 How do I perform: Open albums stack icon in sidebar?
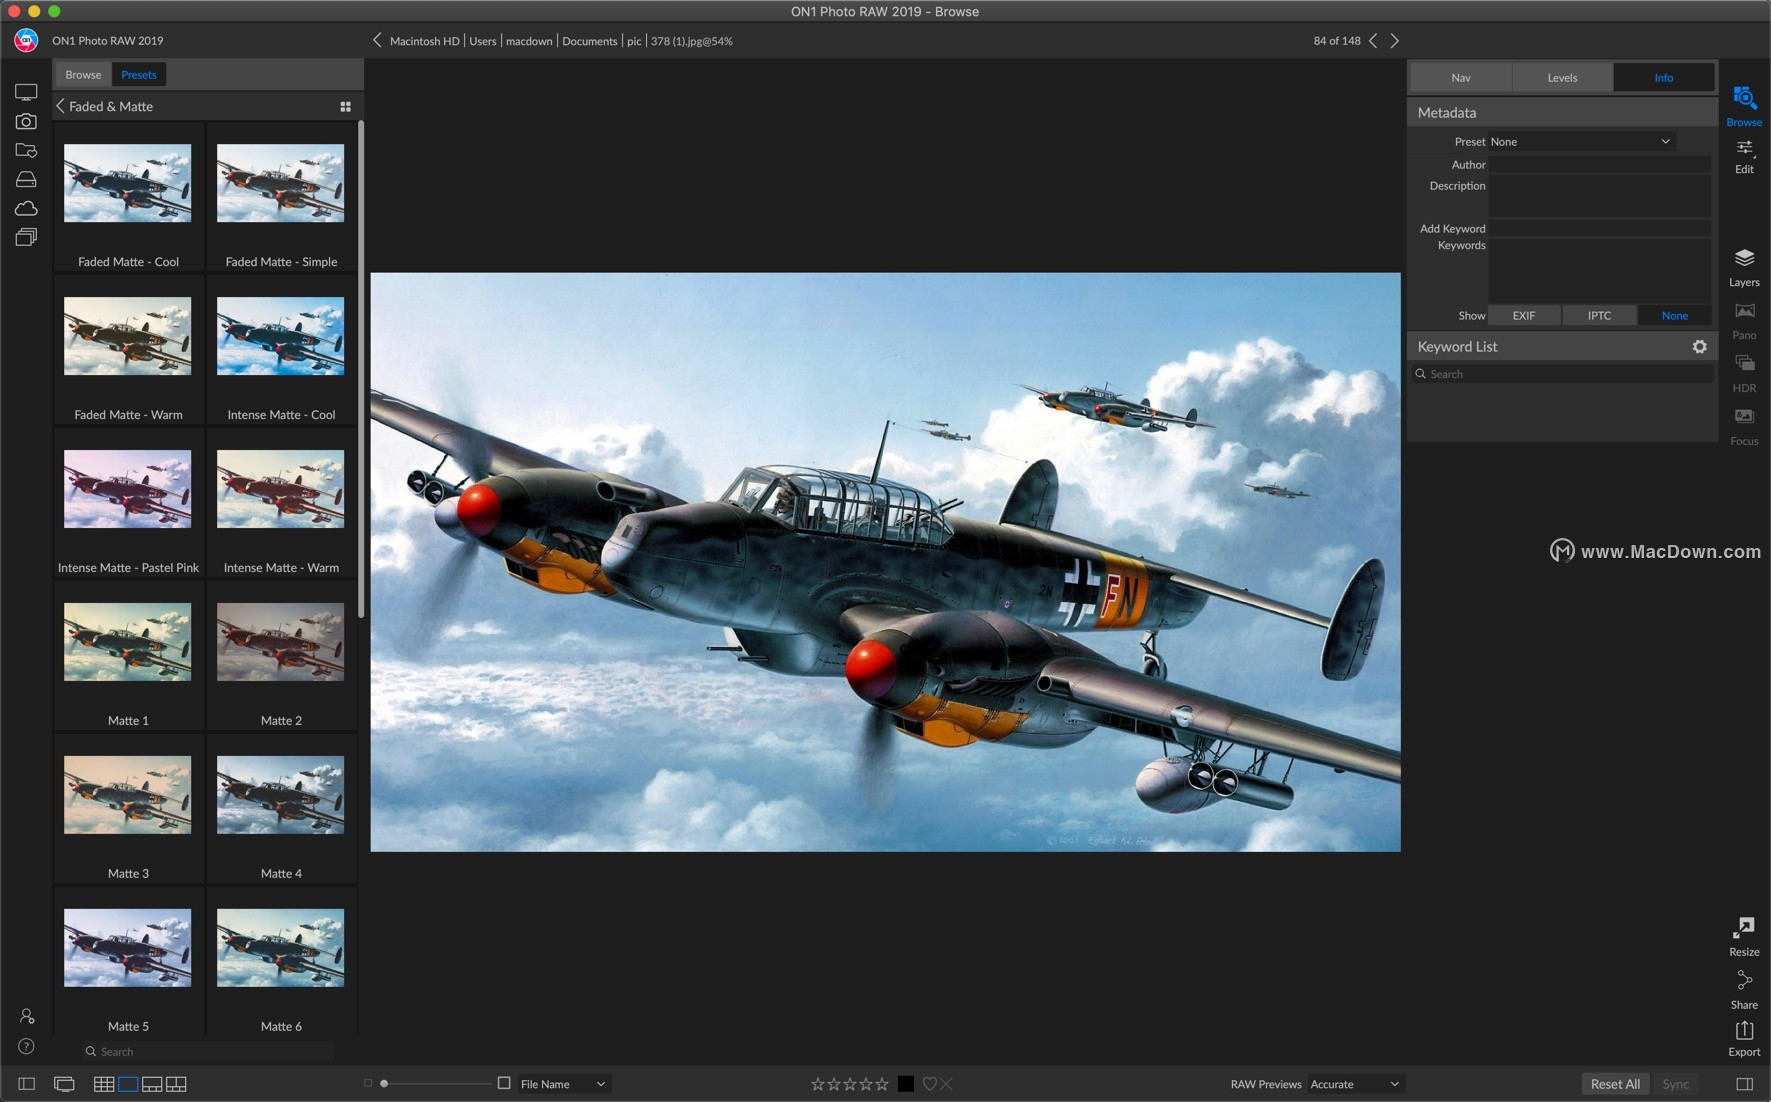pyautogui.click(x=26, y=237)
